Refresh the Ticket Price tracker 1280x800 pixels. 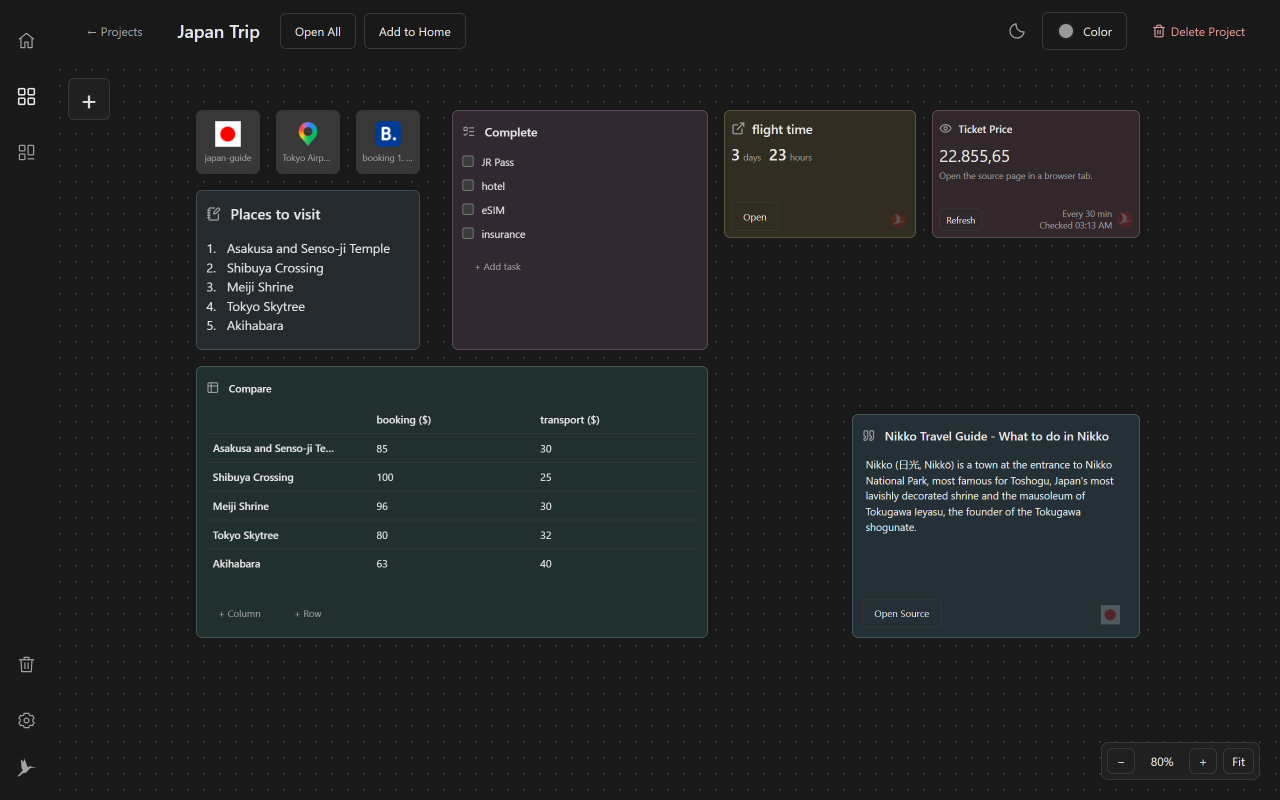tap(961, 220)
